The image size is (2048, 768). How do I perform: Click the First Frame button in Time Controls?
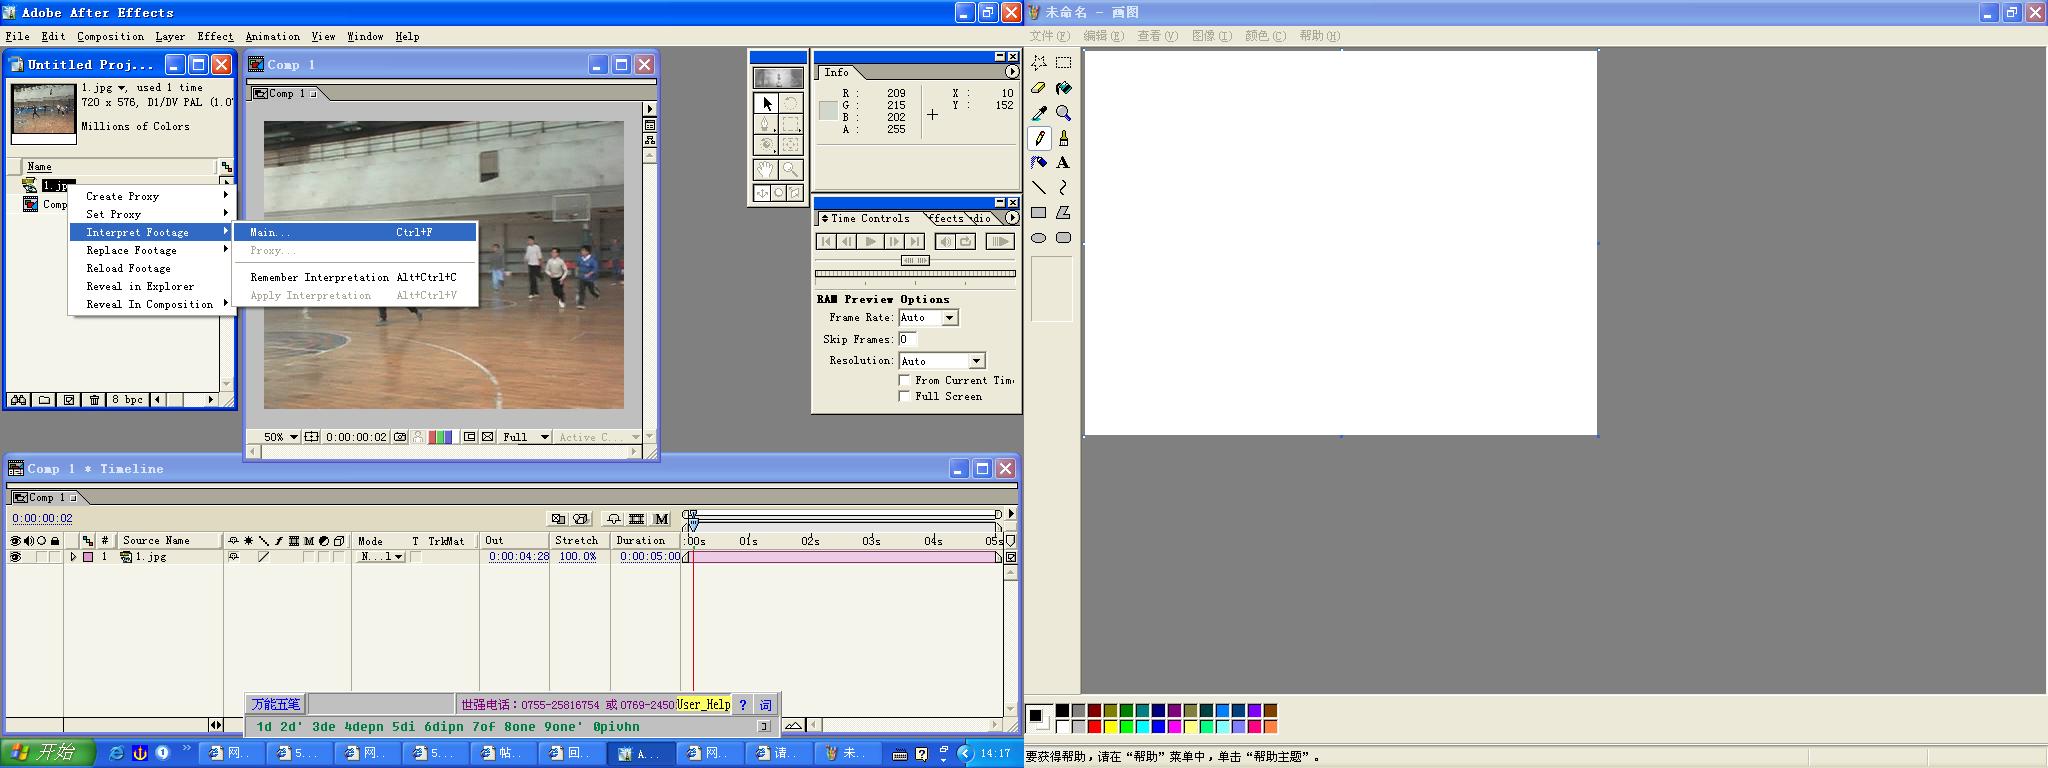[826, 241]
